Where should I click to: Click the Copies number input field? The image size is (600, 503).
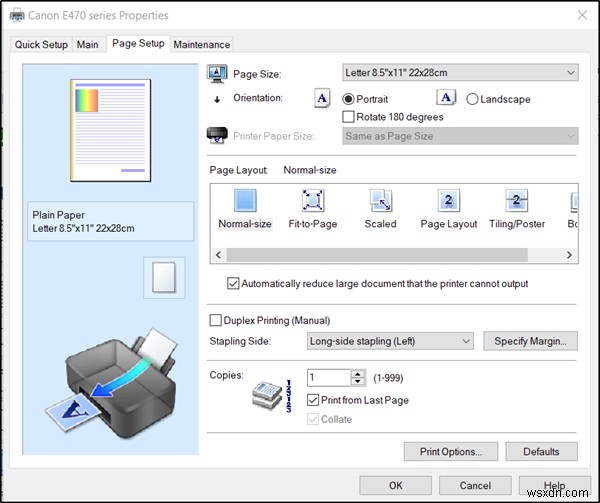[329, 378]
